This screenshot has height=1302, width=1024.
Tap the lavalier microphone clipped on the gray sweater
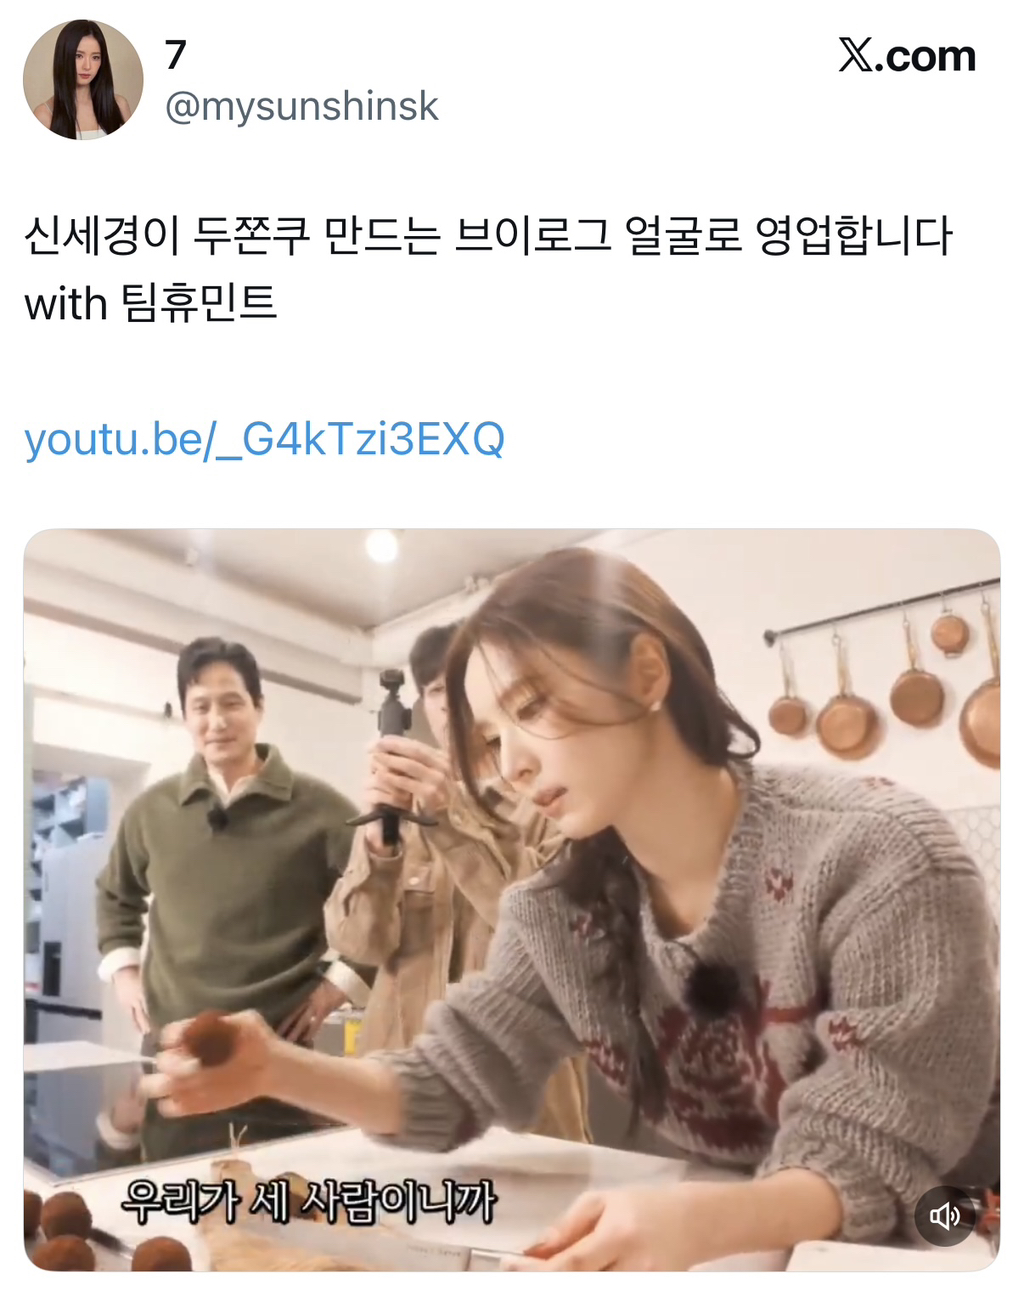712,984
